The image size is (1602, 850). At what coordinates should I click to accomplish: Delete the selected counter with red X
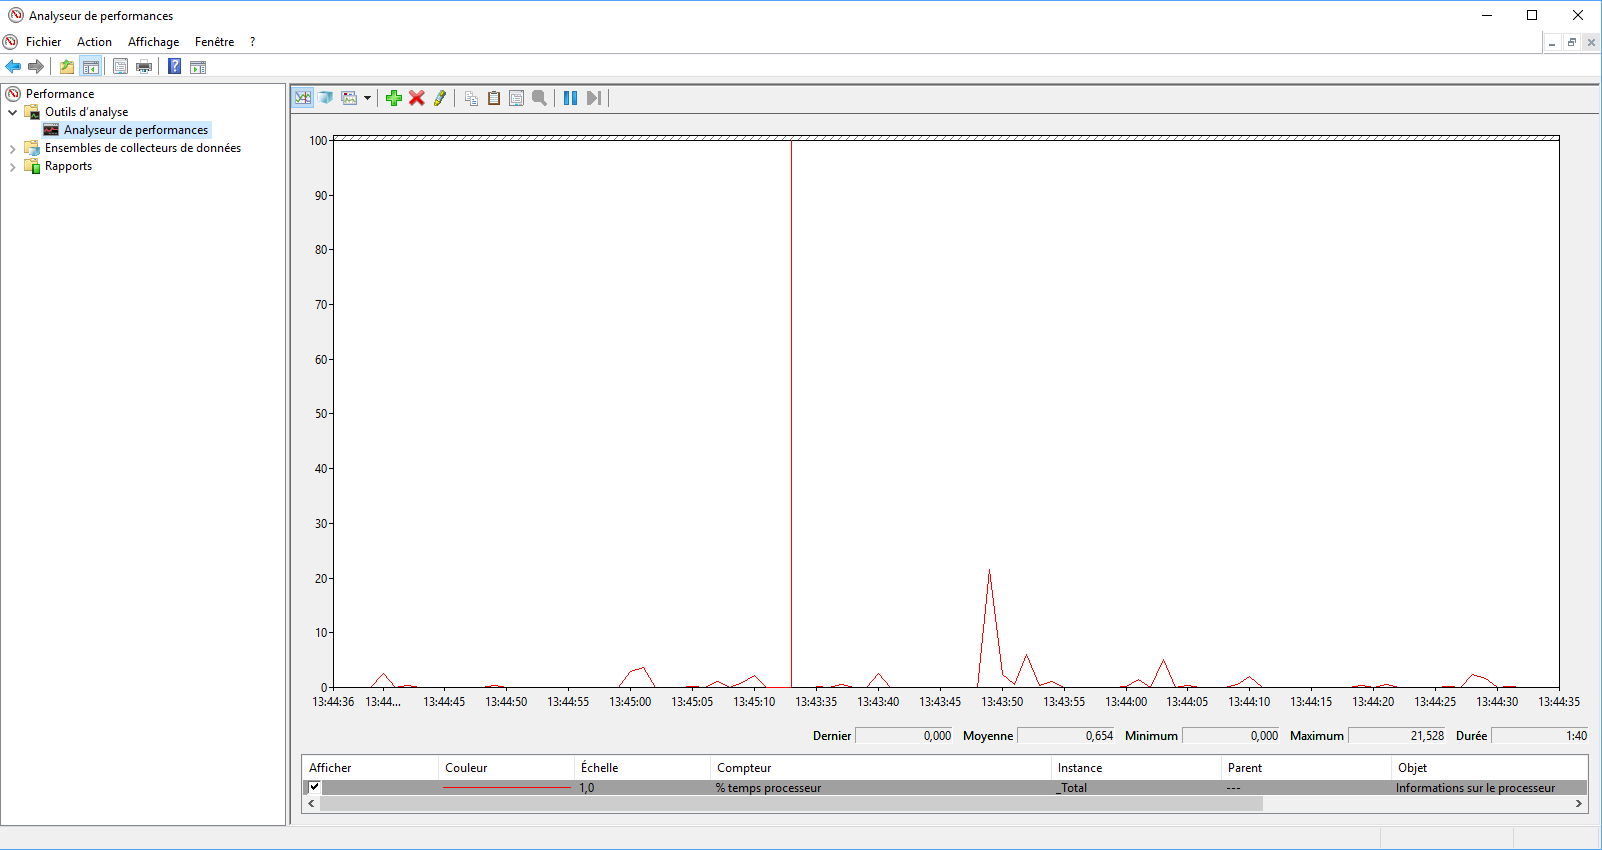coord(417,98)
